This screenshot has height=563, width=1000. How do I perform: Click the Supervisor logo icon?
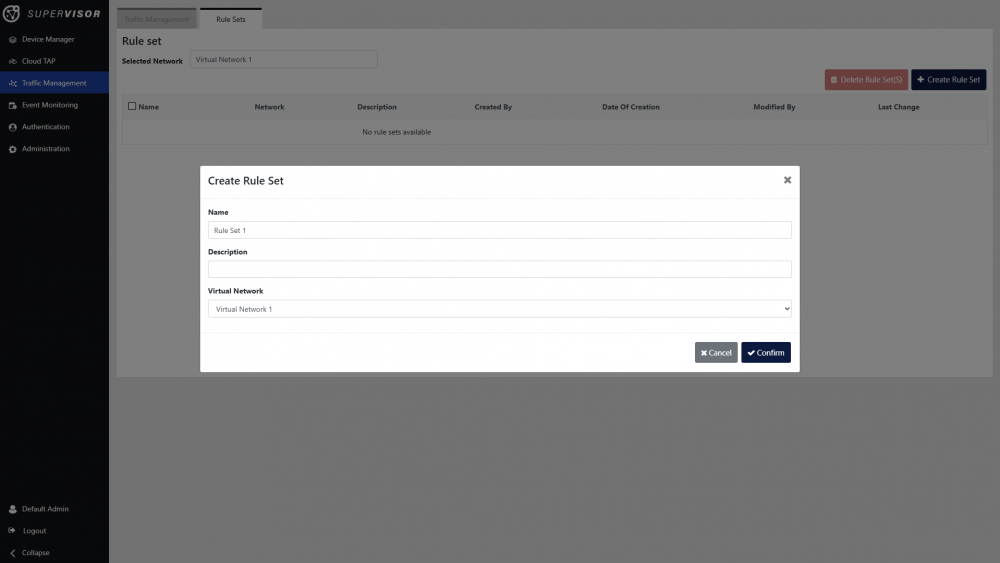(13, 14)
